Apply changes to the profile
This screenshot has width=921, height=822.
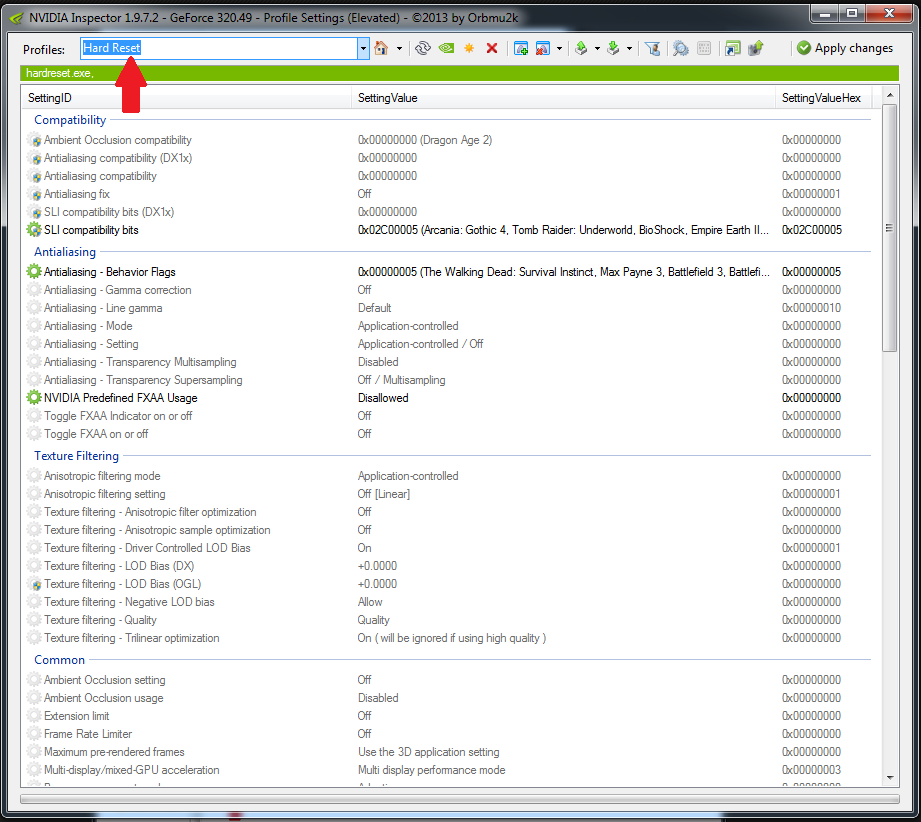[x=845, y=48]
